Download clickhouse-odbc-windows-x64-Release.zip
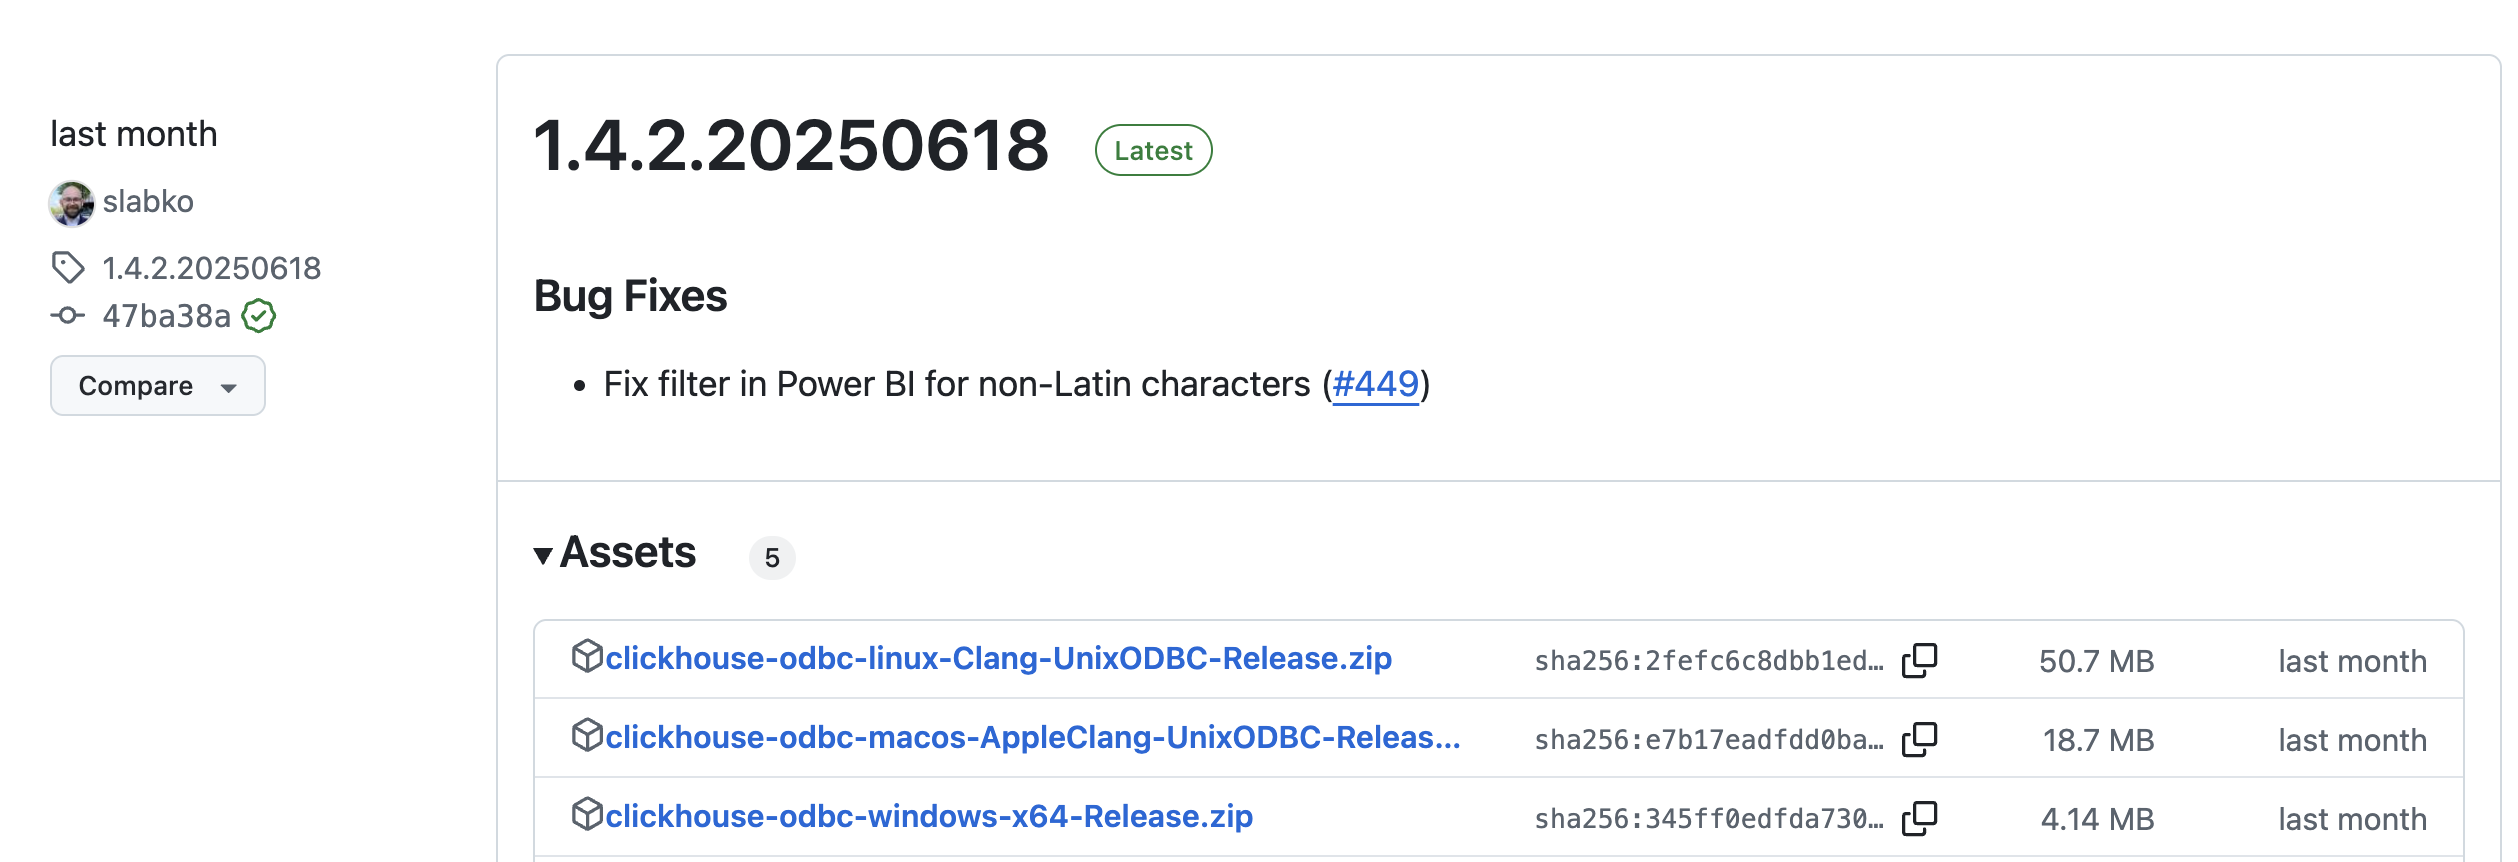 [929, 817]
